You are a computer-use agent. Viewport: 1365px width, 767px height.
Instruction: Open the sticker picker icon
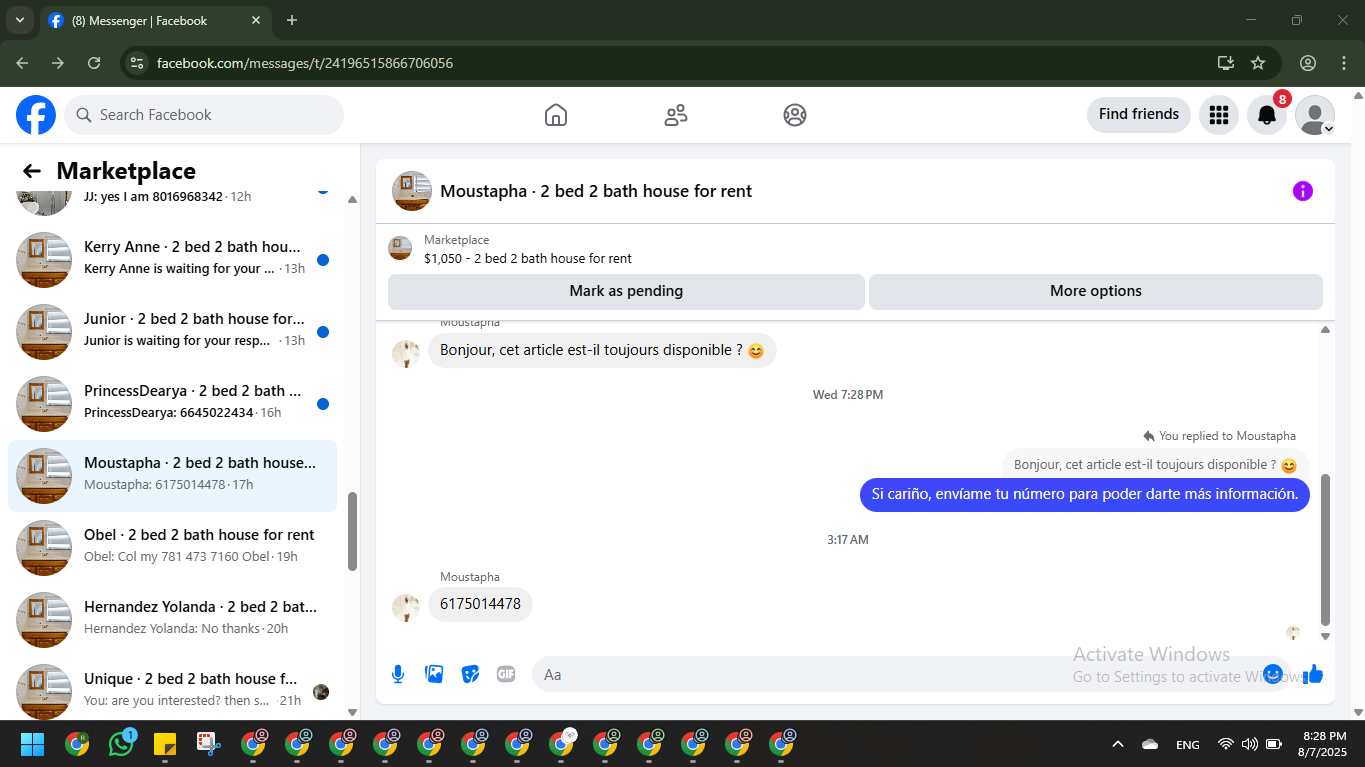pyautogui.click(x=470, y=674)
